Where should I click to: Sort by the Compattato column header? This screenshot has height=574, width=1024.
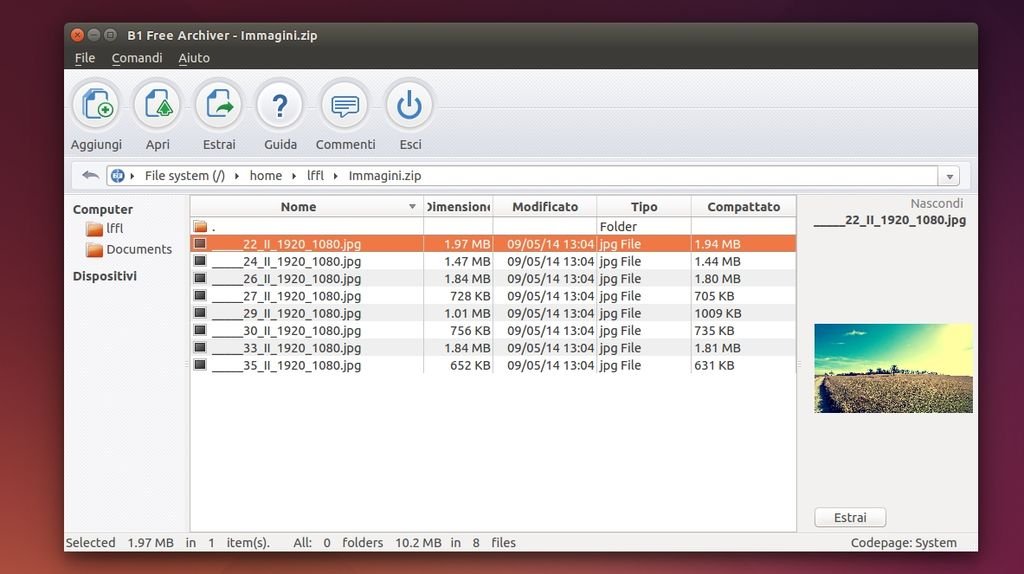tap(743, 207)
